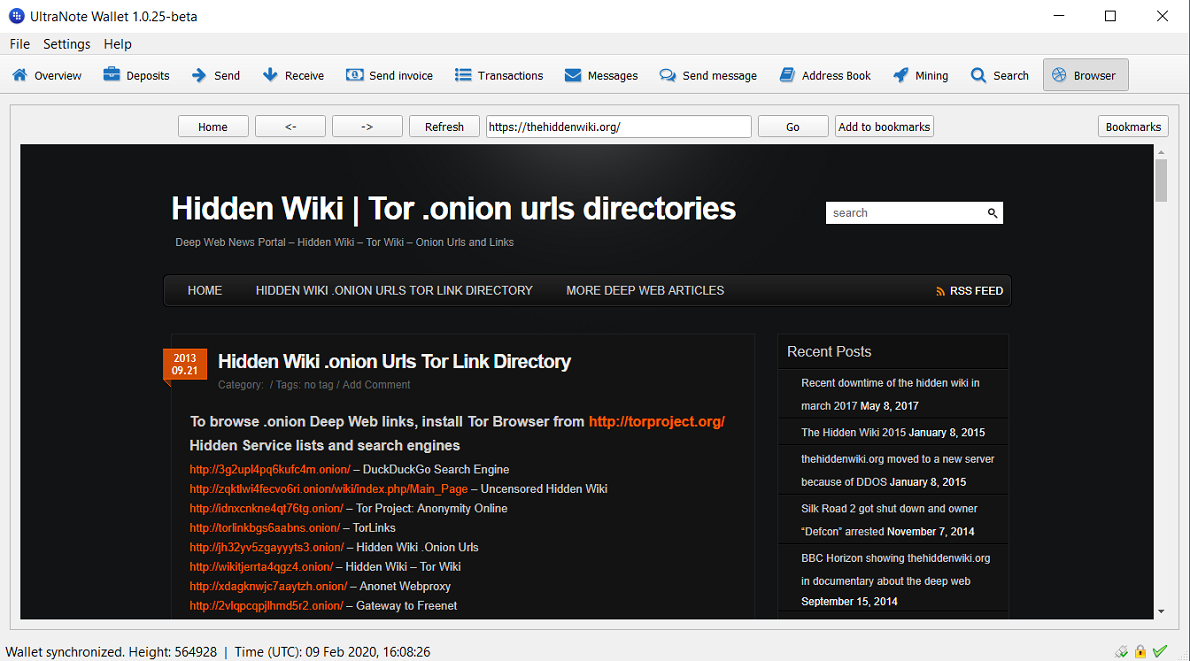Open the Help menu
This screenshot has width=1190, height=661.
118,44
